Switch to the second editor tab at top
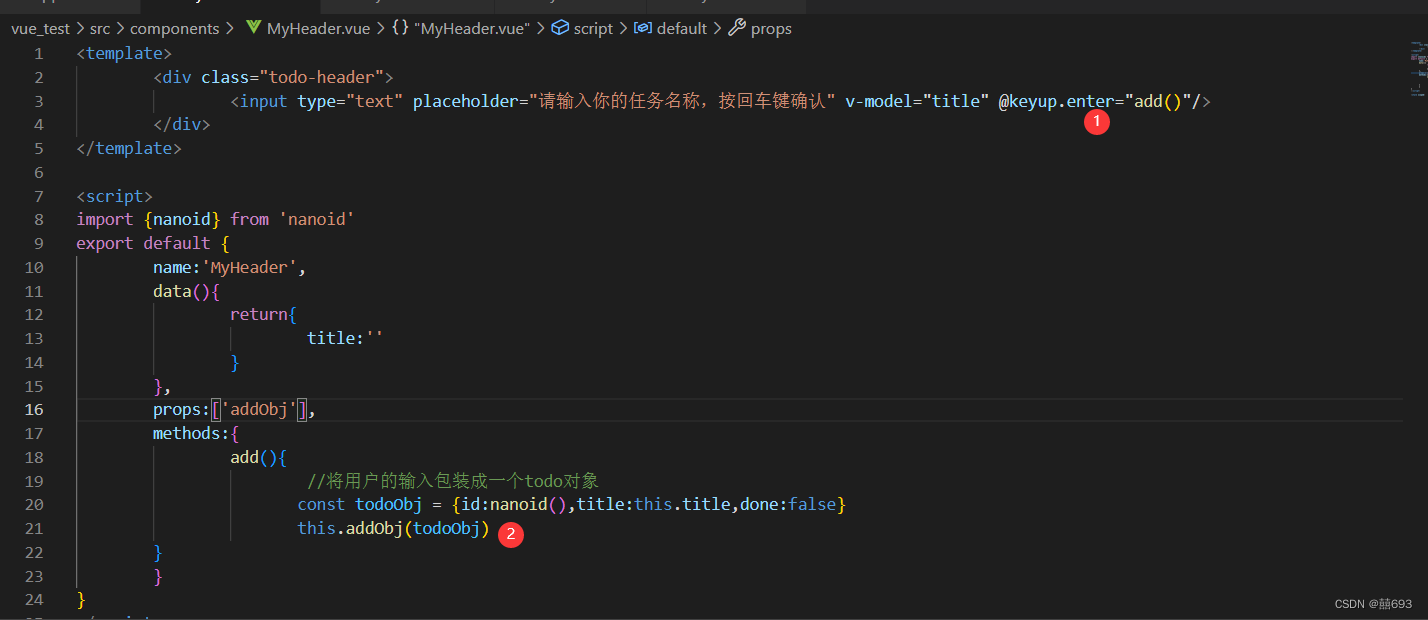Screen dimensions: 1428x620 (x=230, y=5)
